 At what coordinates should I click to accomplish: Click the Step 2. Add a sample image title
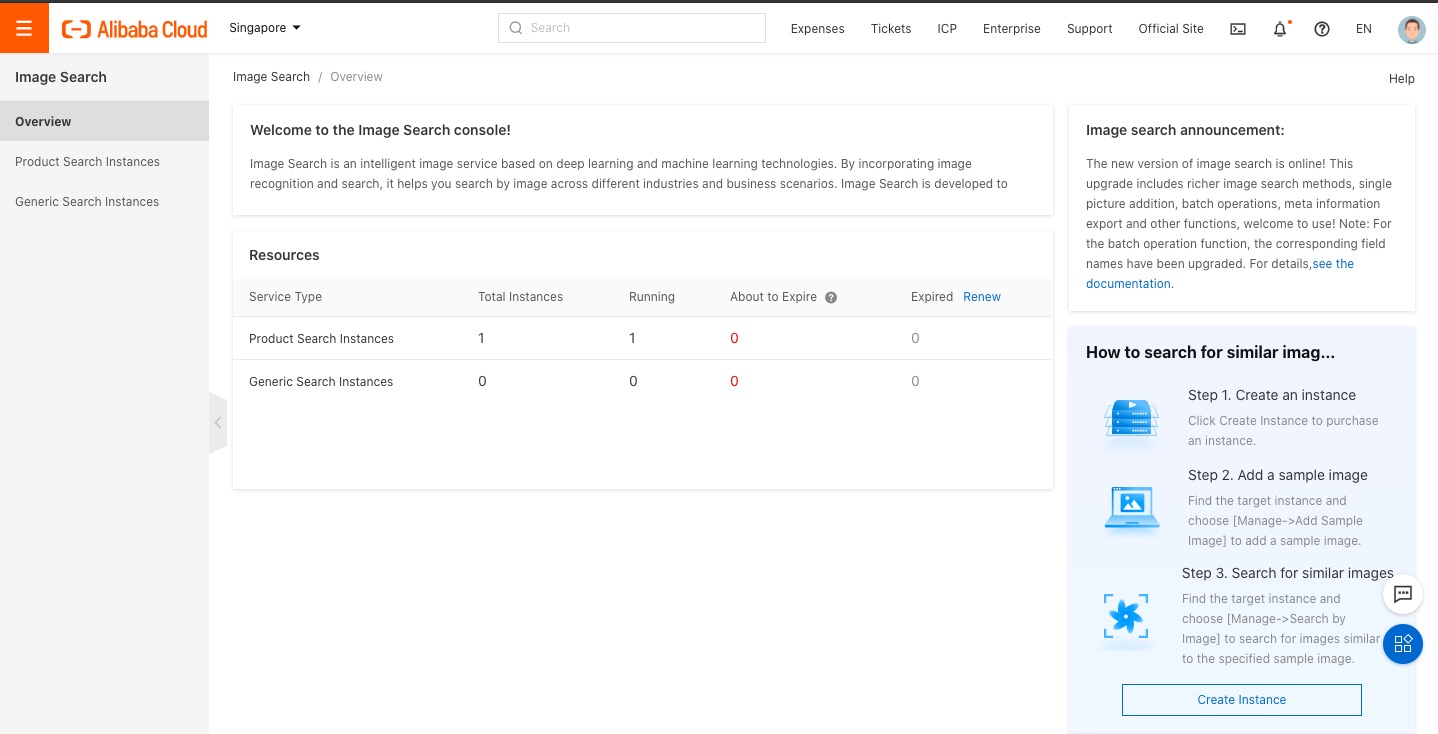pos(1278,475)
